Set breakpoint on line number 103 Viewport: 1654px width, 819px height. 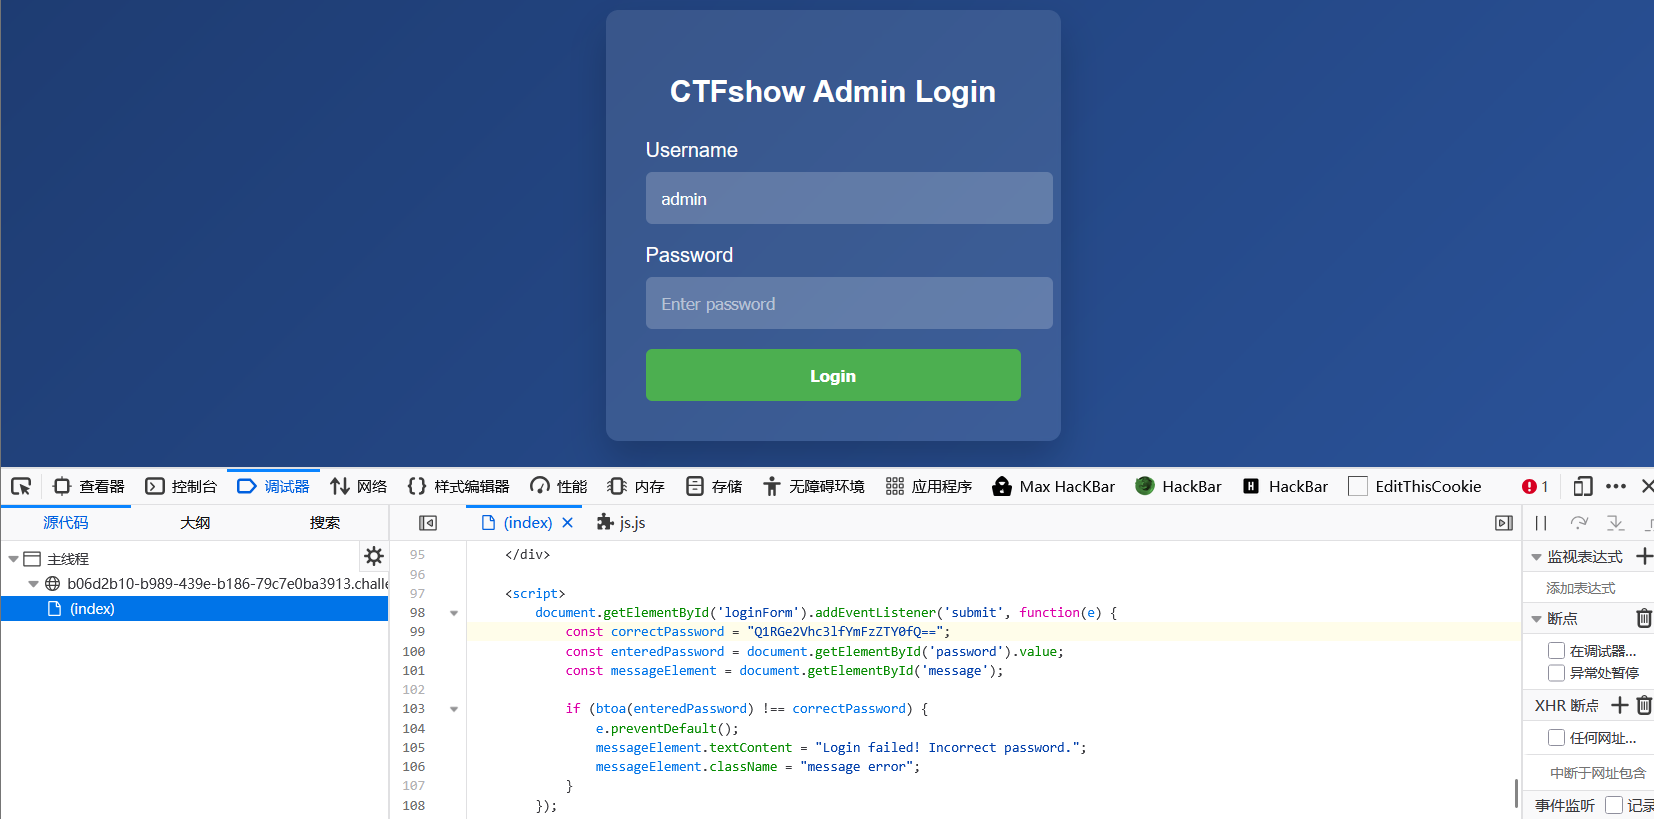414,709
